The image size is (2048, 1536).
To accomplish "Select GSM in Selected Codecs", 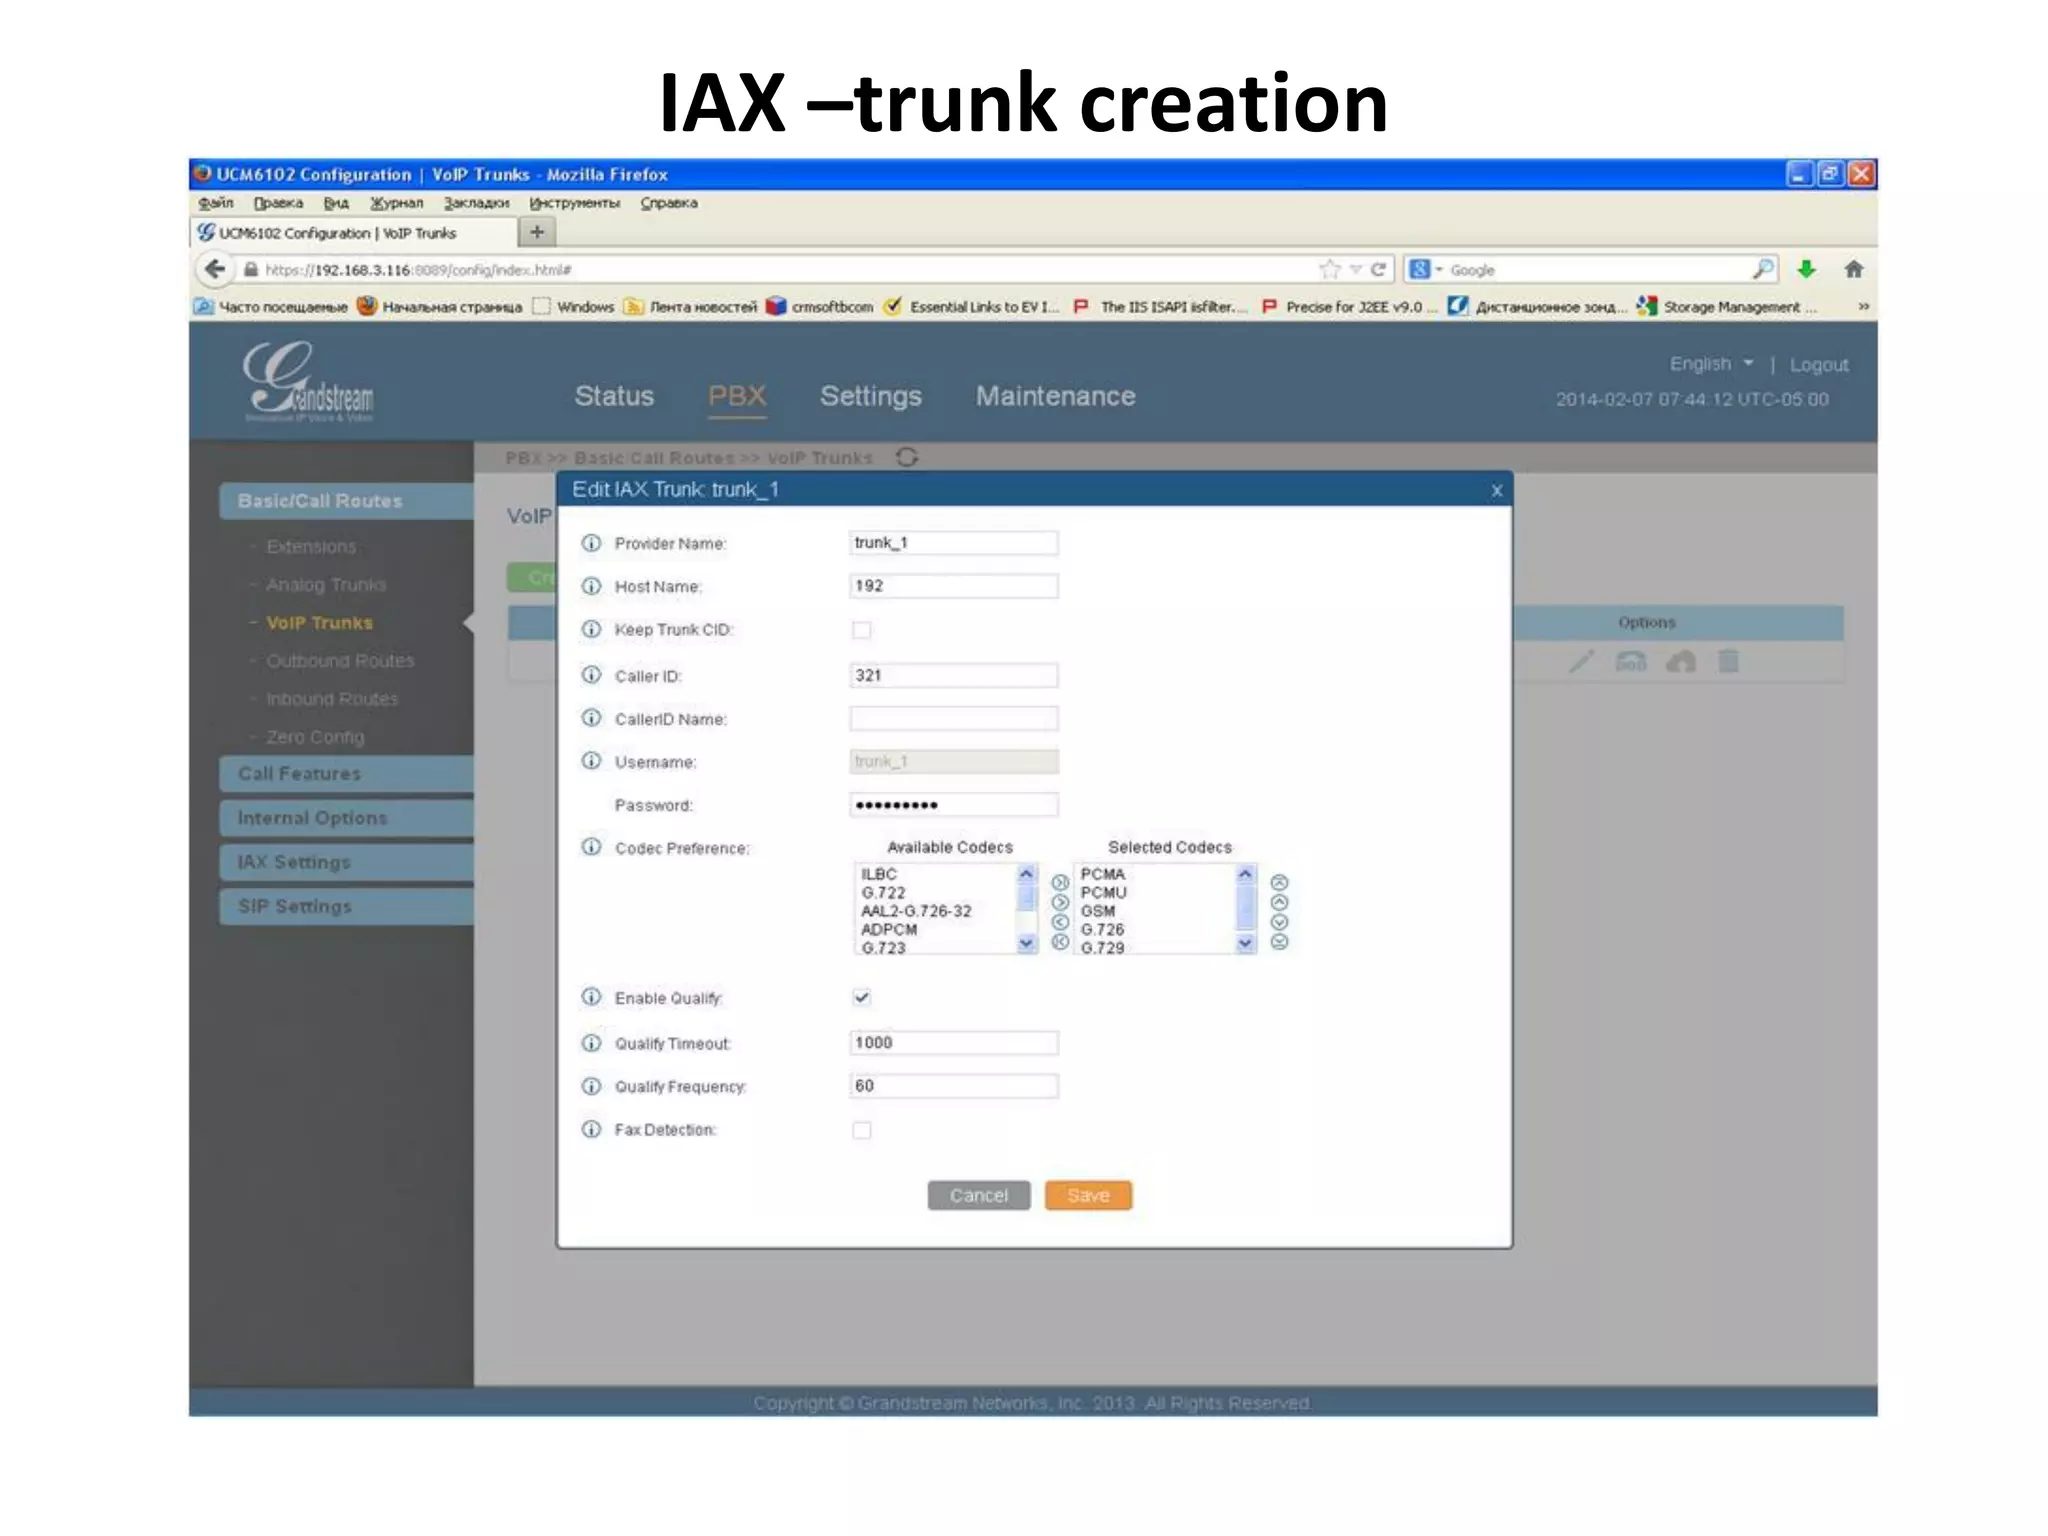I will [1097, 911].
